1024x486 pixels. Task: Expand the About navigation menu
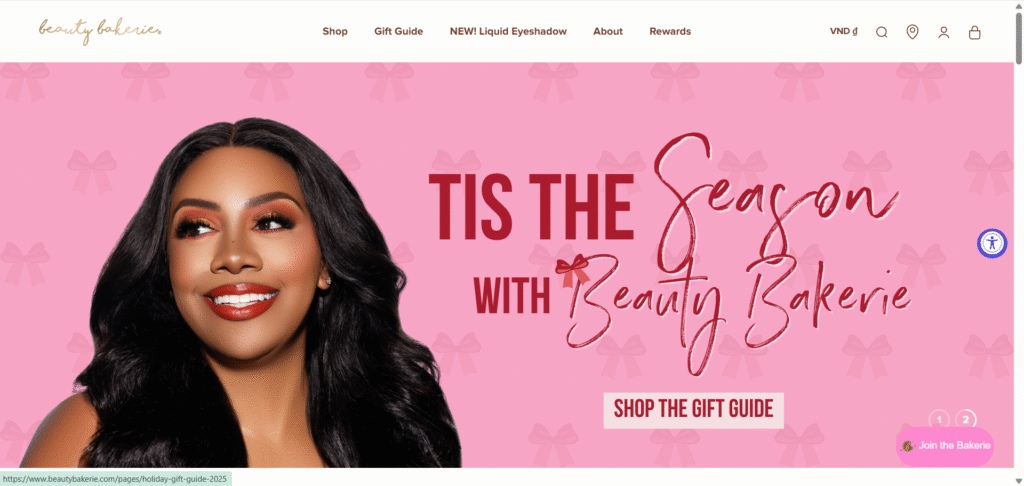tap(608, 31)
